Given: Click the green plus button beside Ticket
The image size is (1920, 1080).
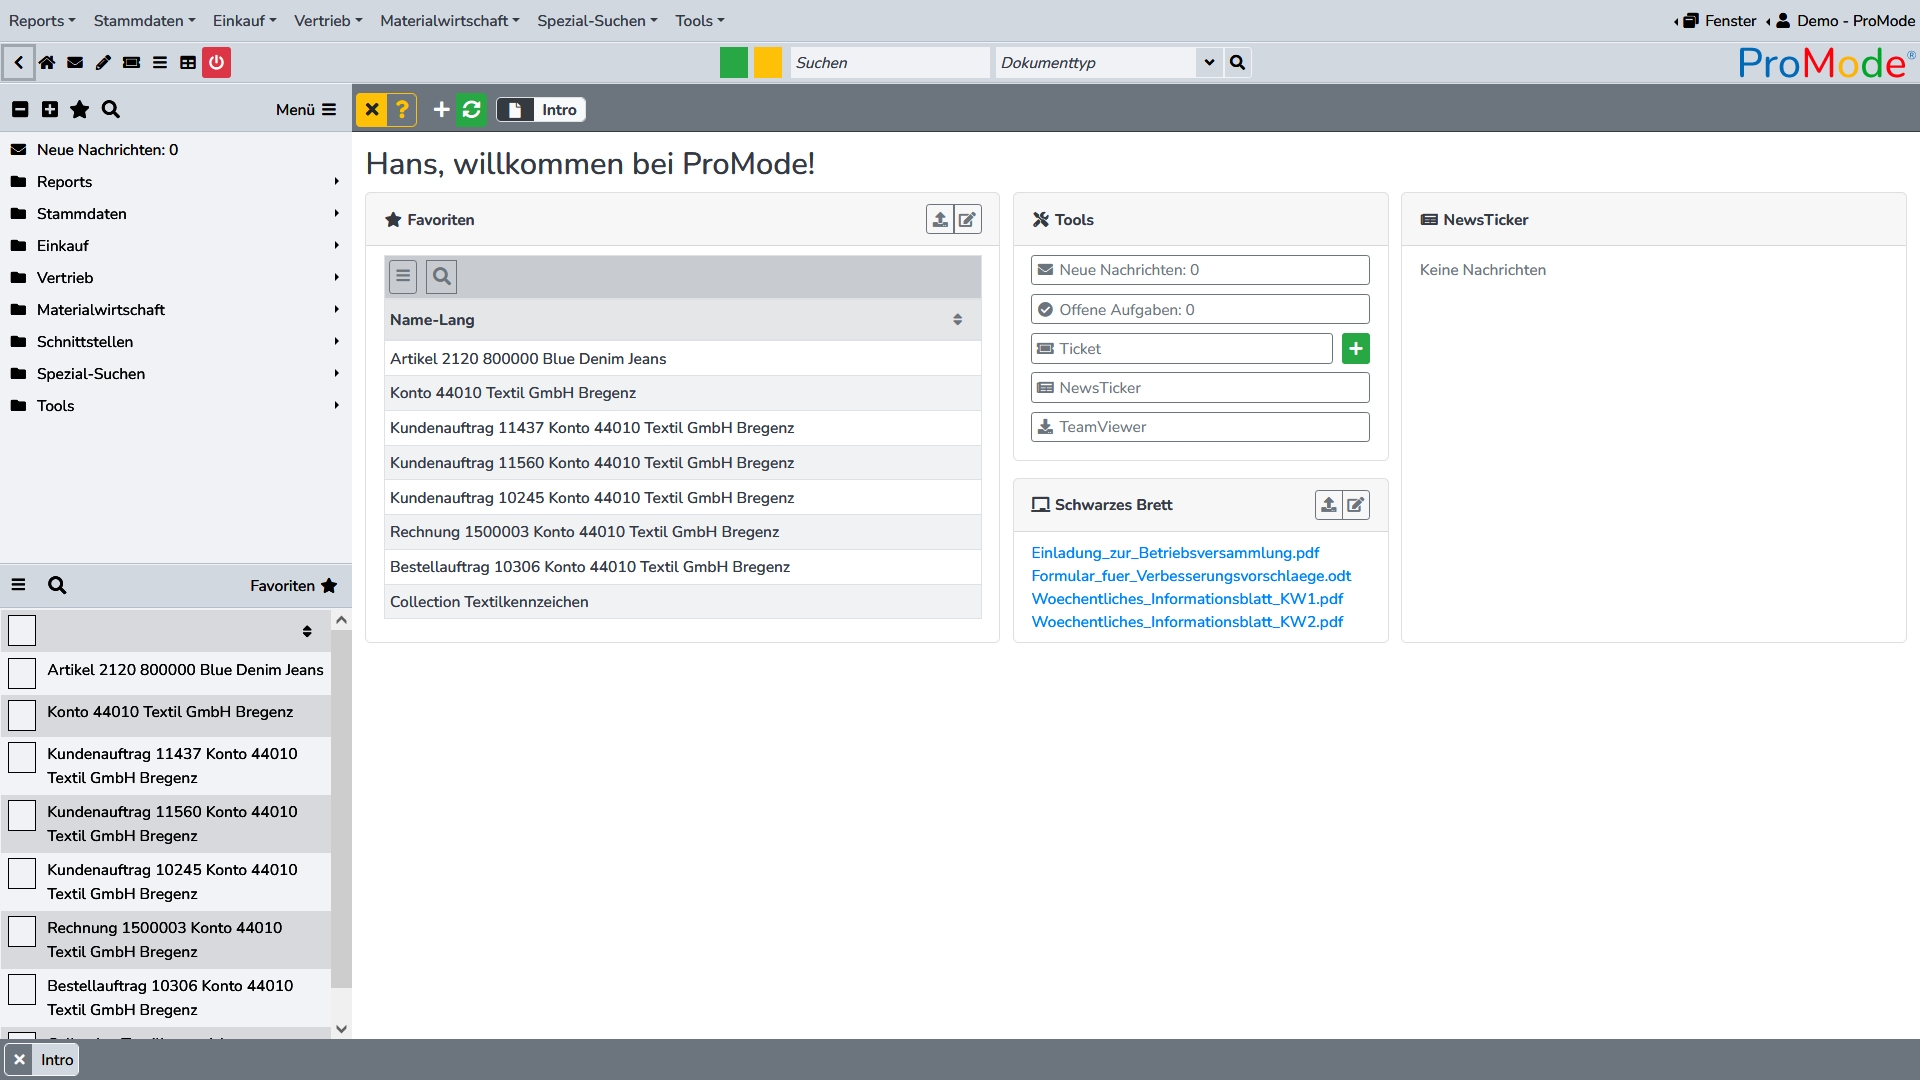Looking at the screenshot, I should (1355, 349).
